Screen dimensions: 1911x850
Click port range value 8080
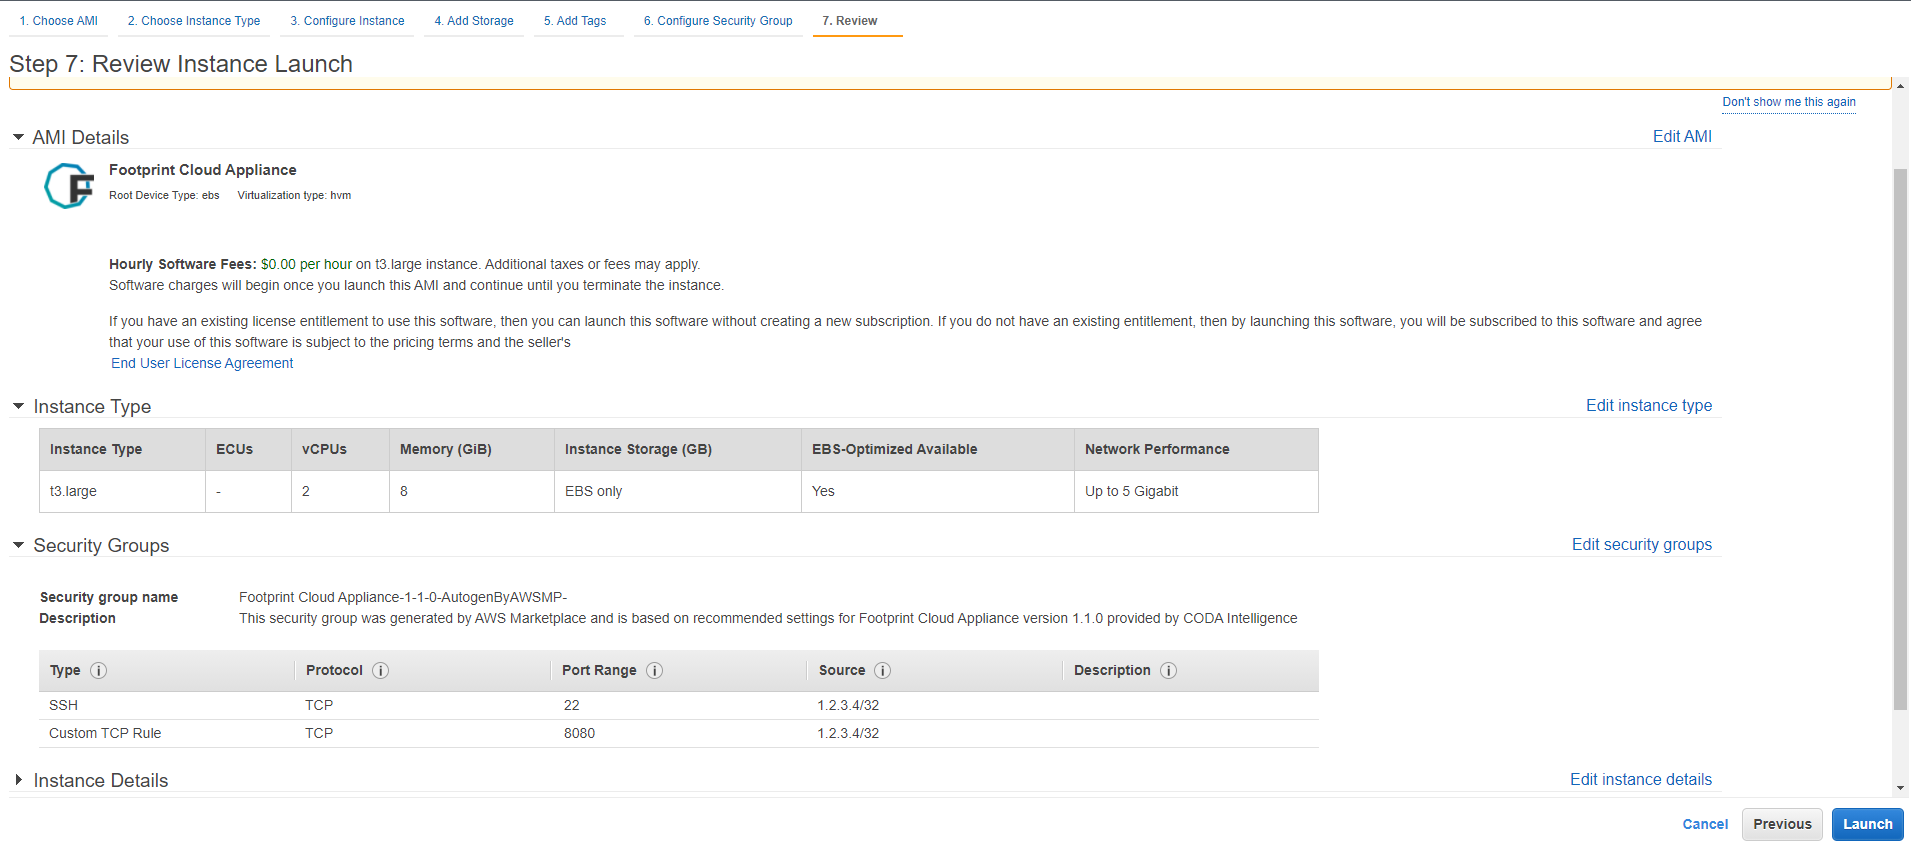tap(579, 734)
